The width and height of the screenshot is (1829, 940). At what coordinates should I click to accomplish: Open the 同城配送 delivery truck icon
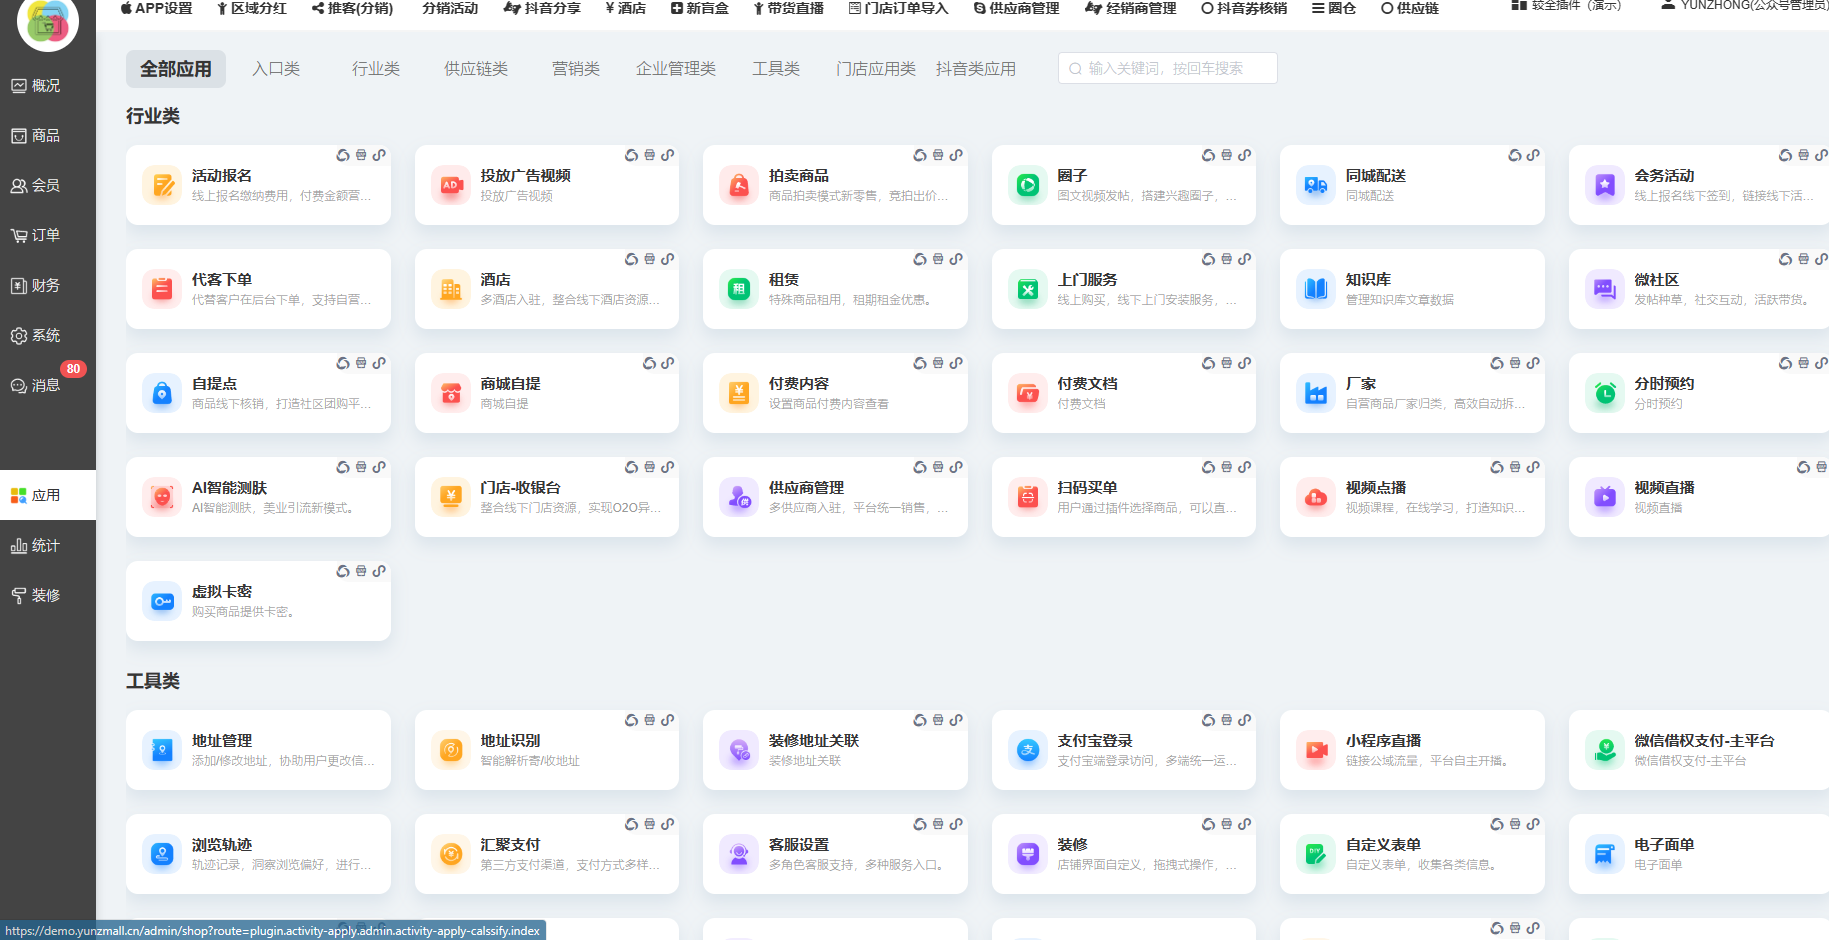[1316, 185]
